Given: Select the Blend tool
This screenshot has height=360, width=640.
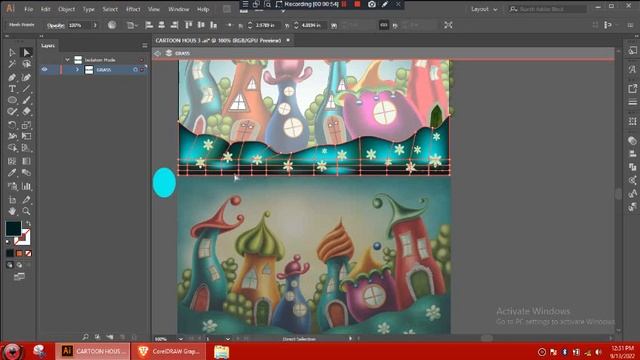Looking at the screenshot, I should point(27,173).
